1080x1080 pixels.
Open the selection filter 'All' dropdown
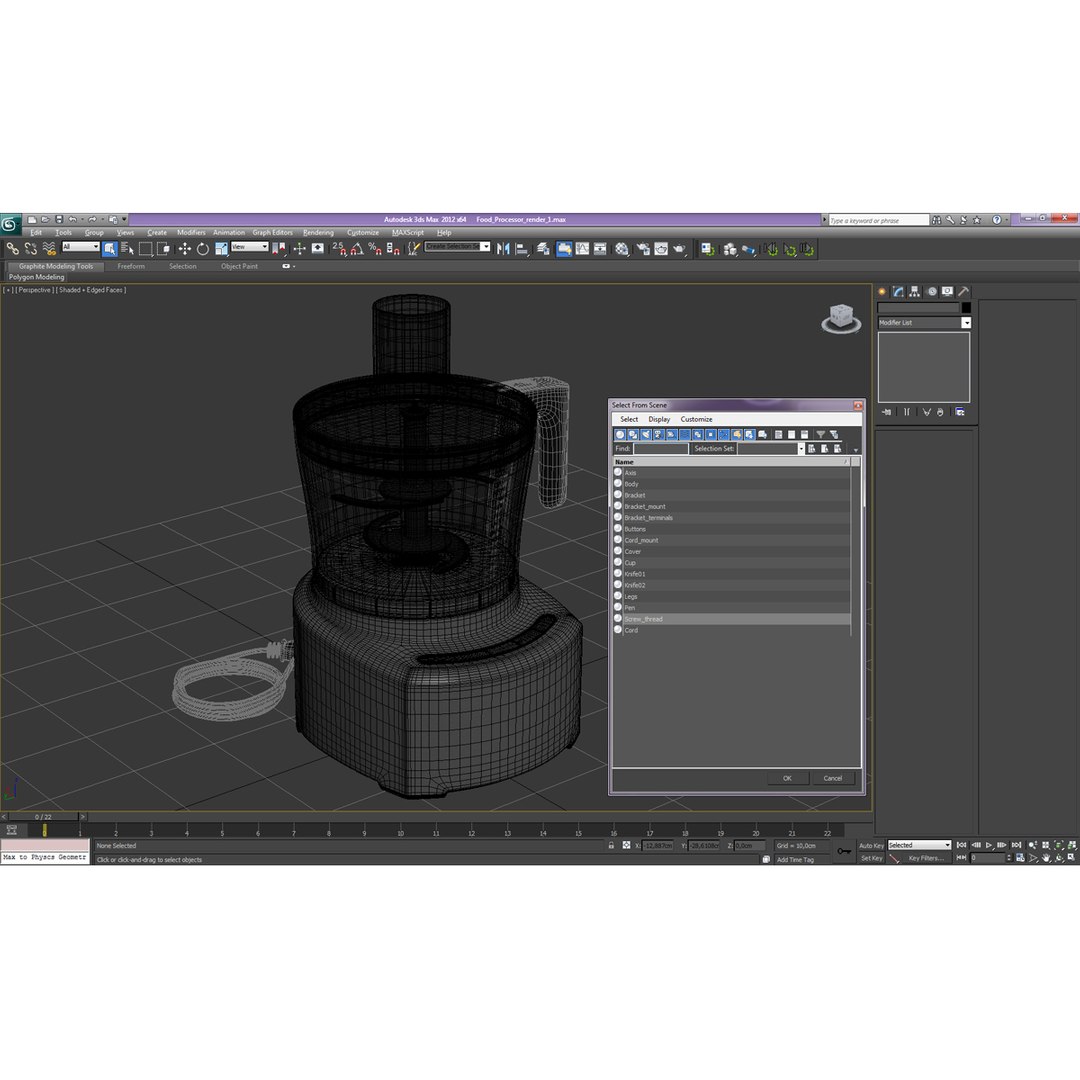tap(81, 247)
